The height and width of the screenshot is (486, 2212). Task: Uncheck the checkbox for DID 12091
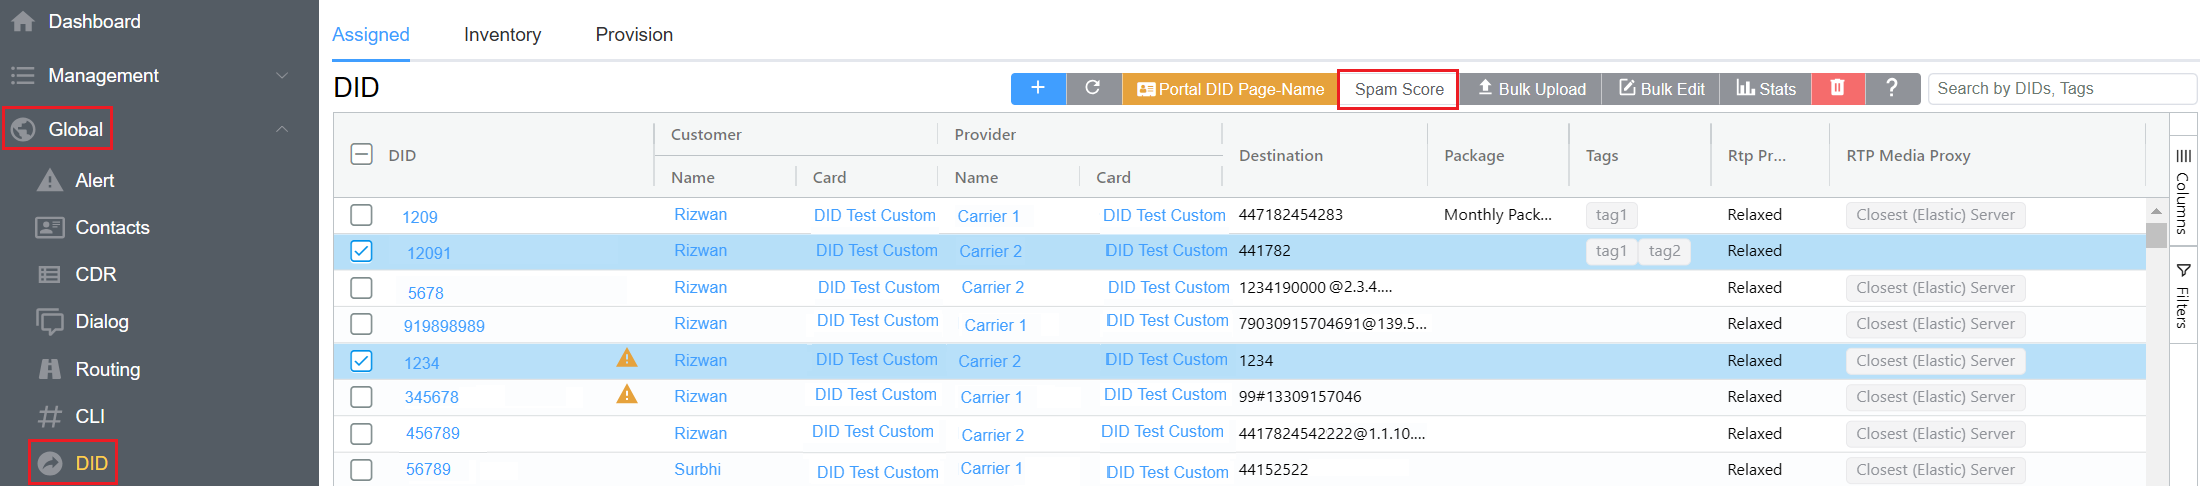(362, 251)
